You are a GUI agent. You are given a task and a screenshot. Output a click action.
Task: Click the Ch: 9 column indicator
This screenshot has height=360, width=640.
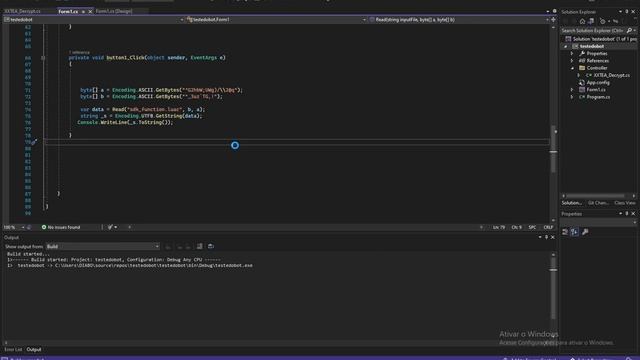(x=516, y=227)
